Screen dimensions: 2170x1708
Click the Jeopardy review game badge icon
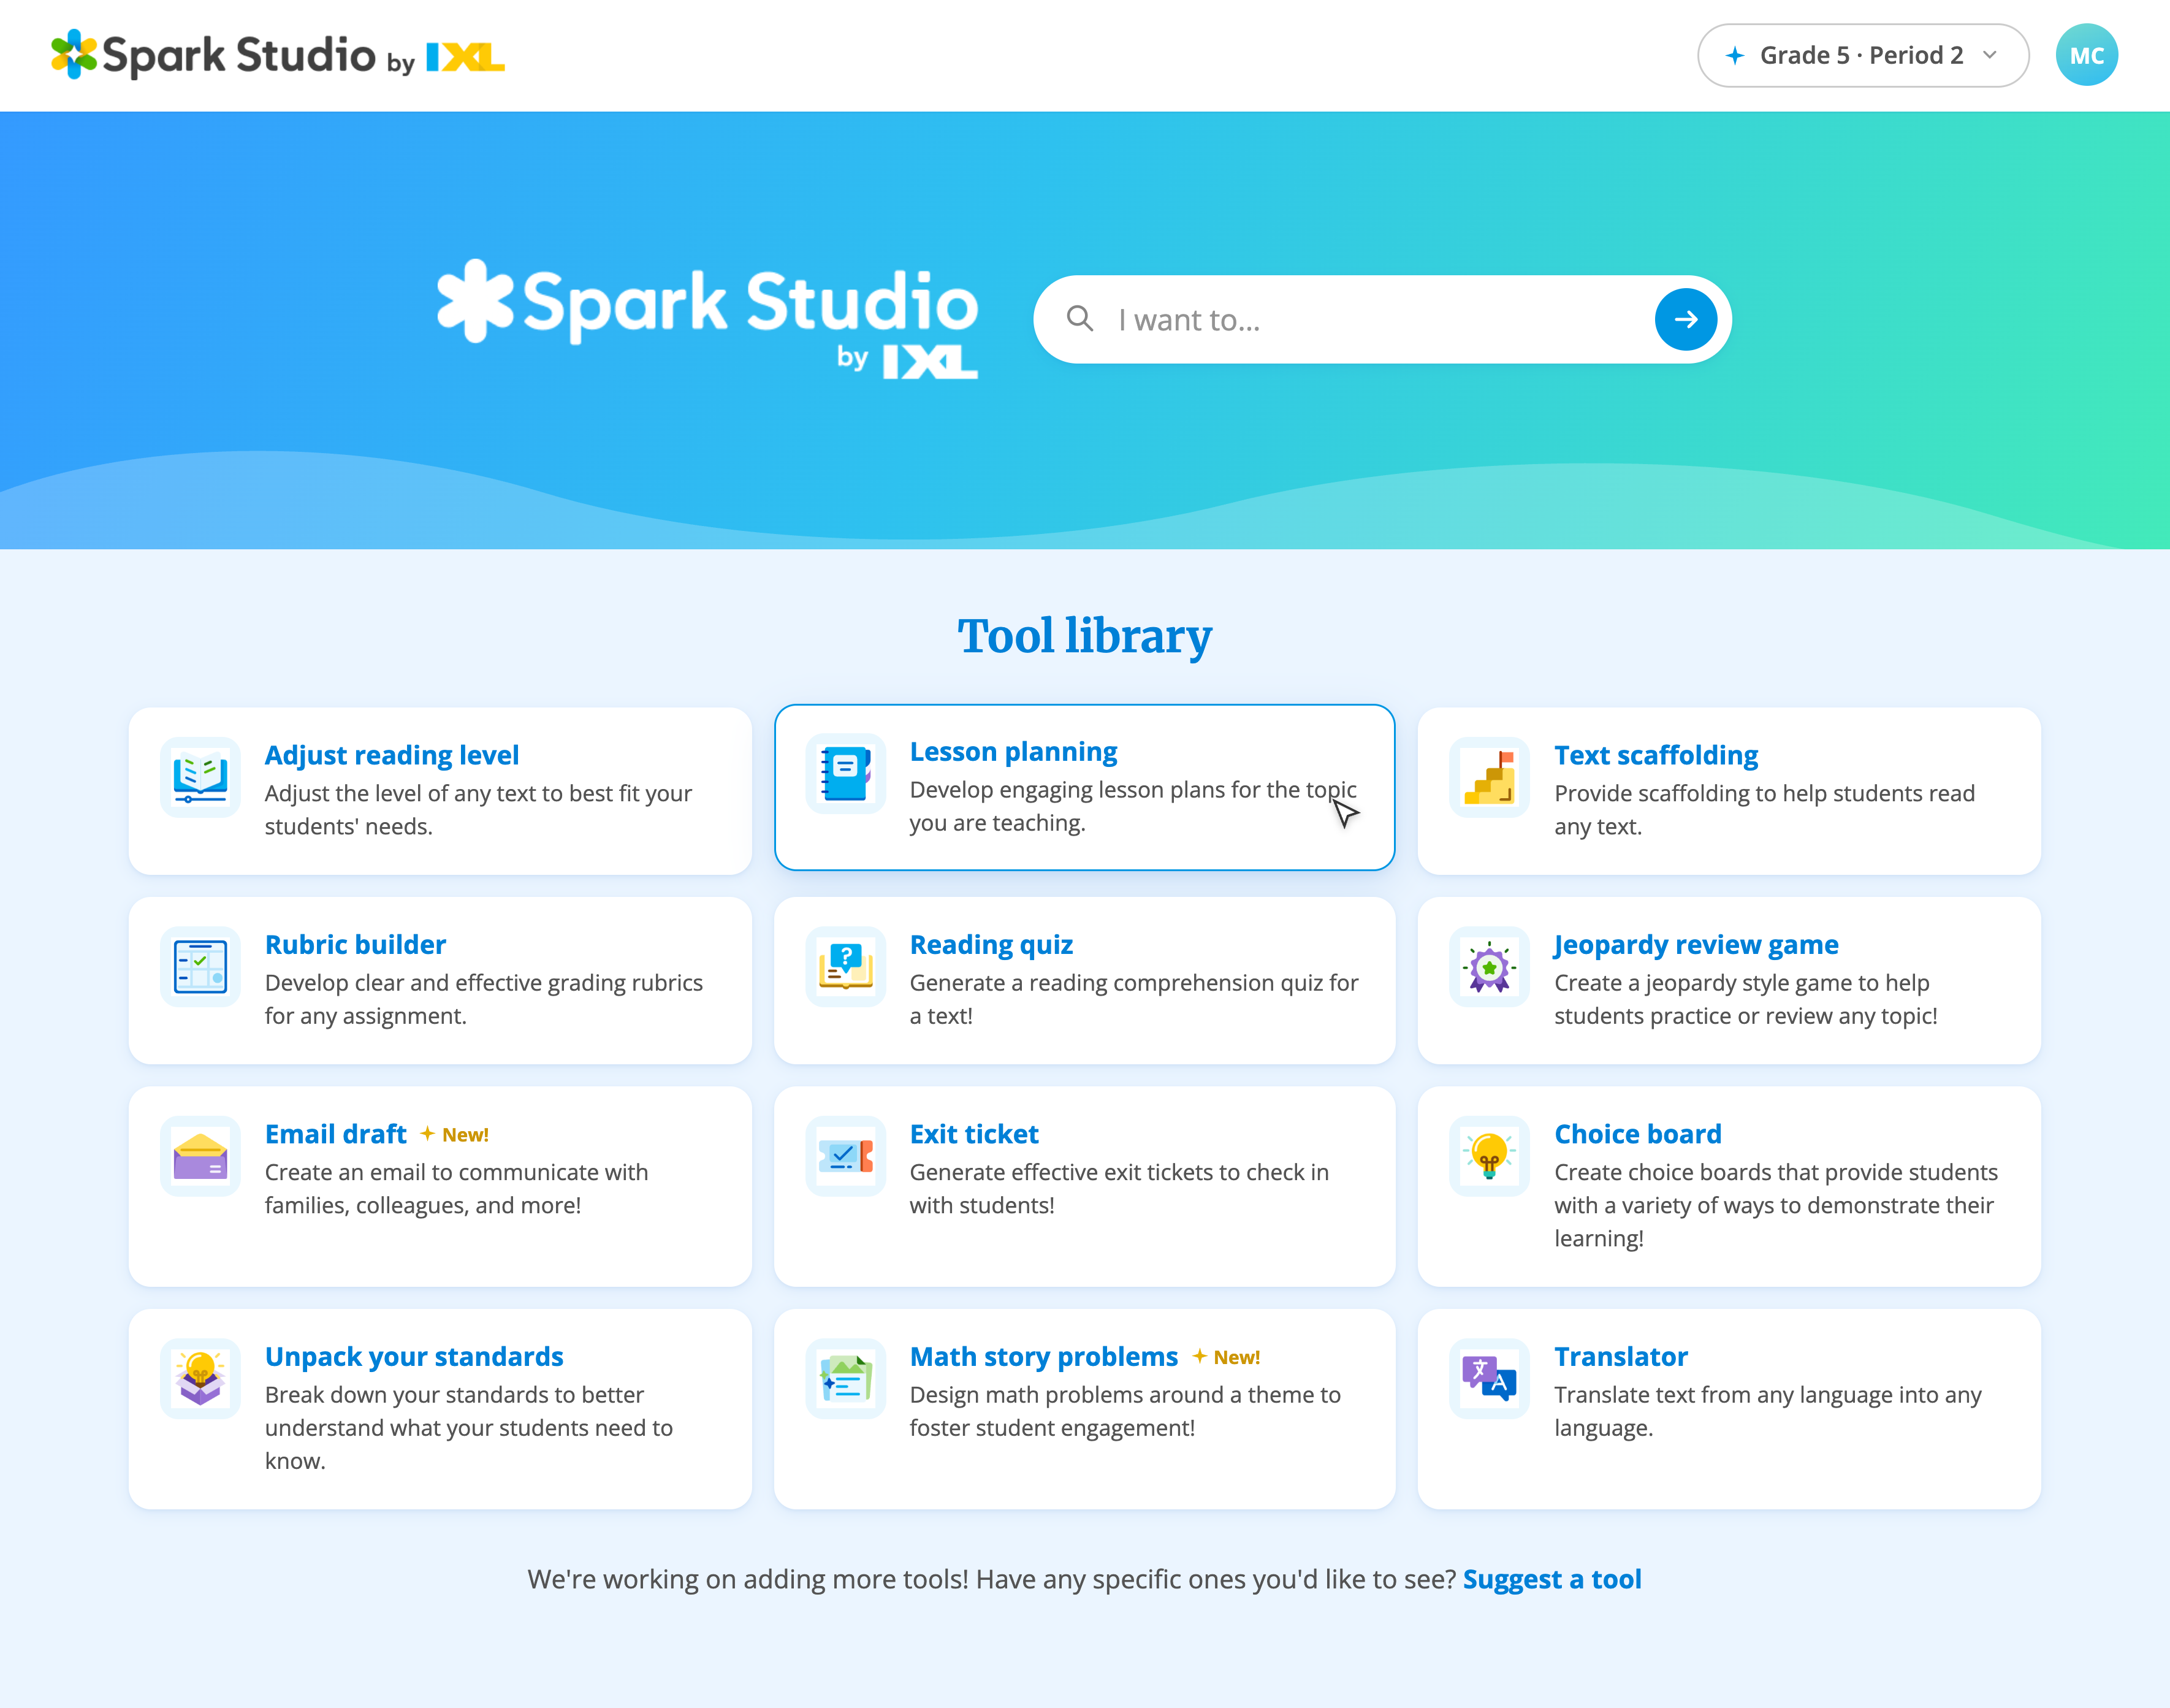tap(1489, 967)
